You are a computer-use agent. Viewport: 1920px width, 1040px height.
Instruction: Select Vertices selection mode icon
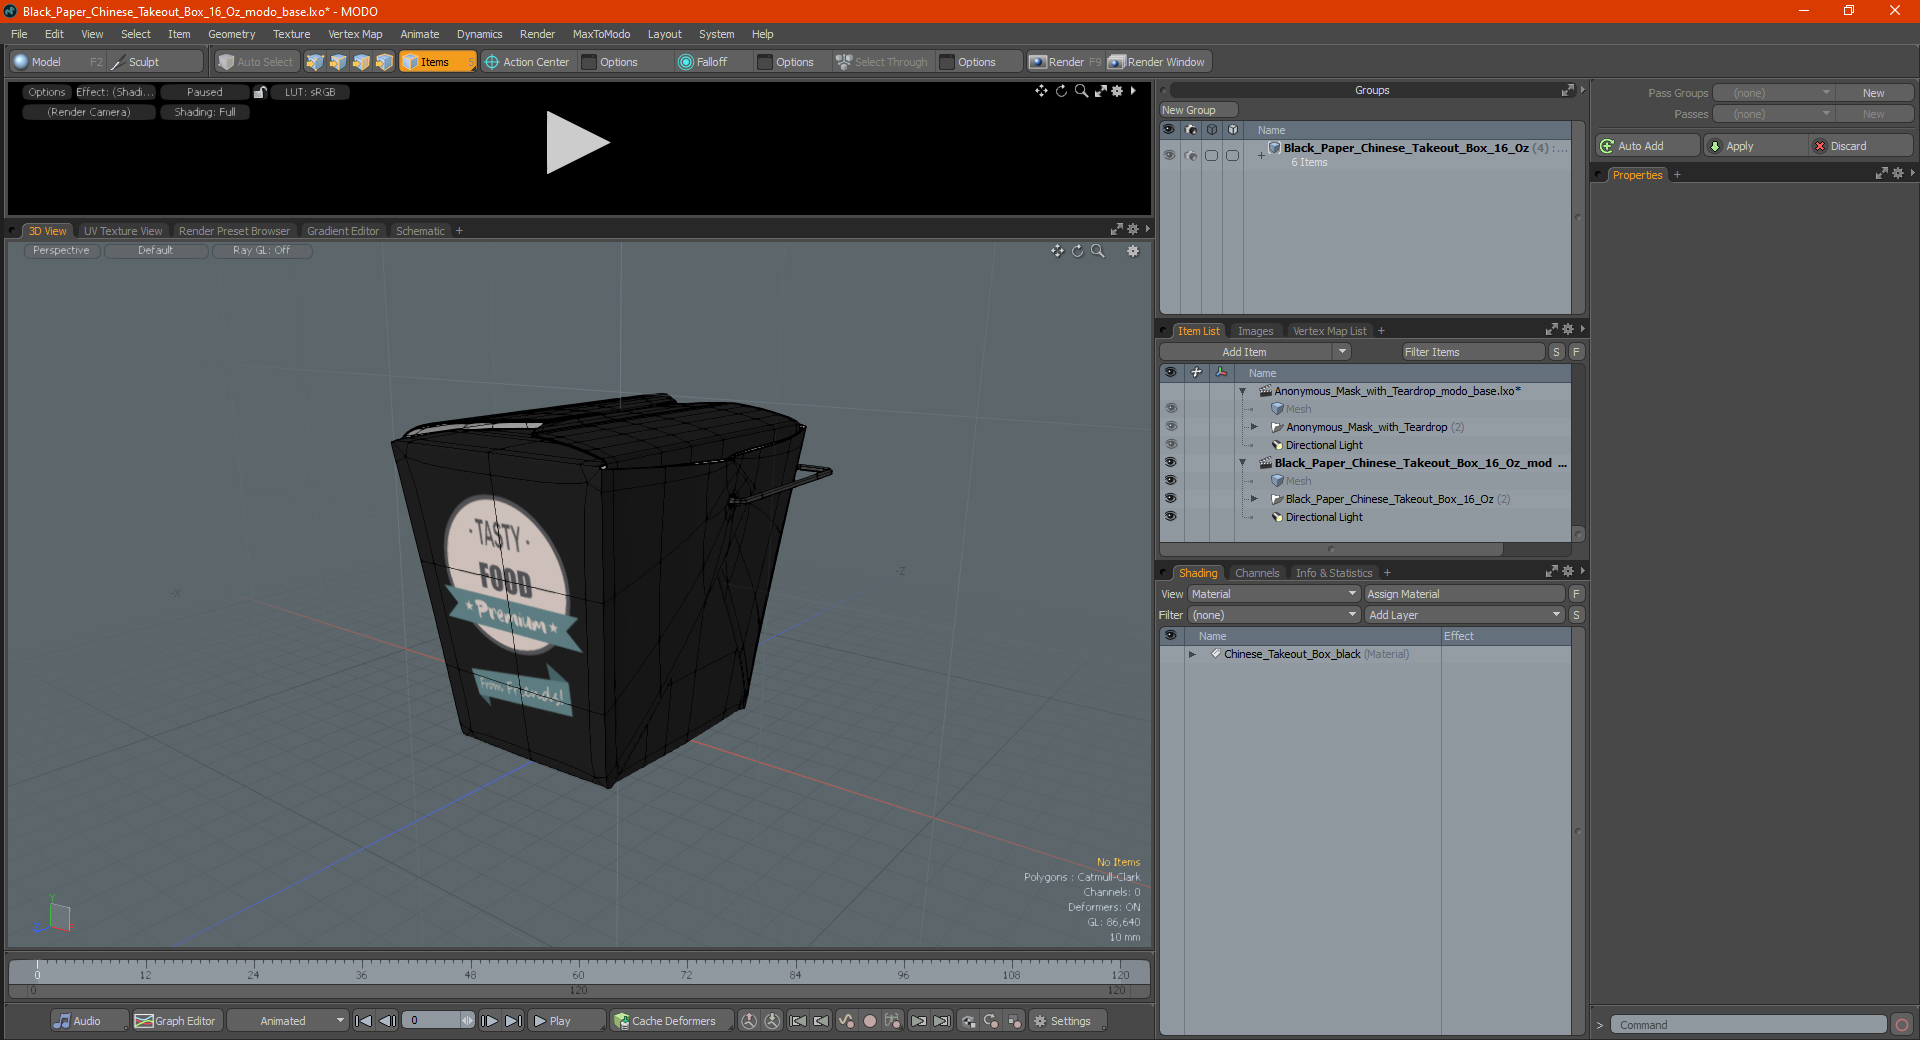[x=315, y=62]
